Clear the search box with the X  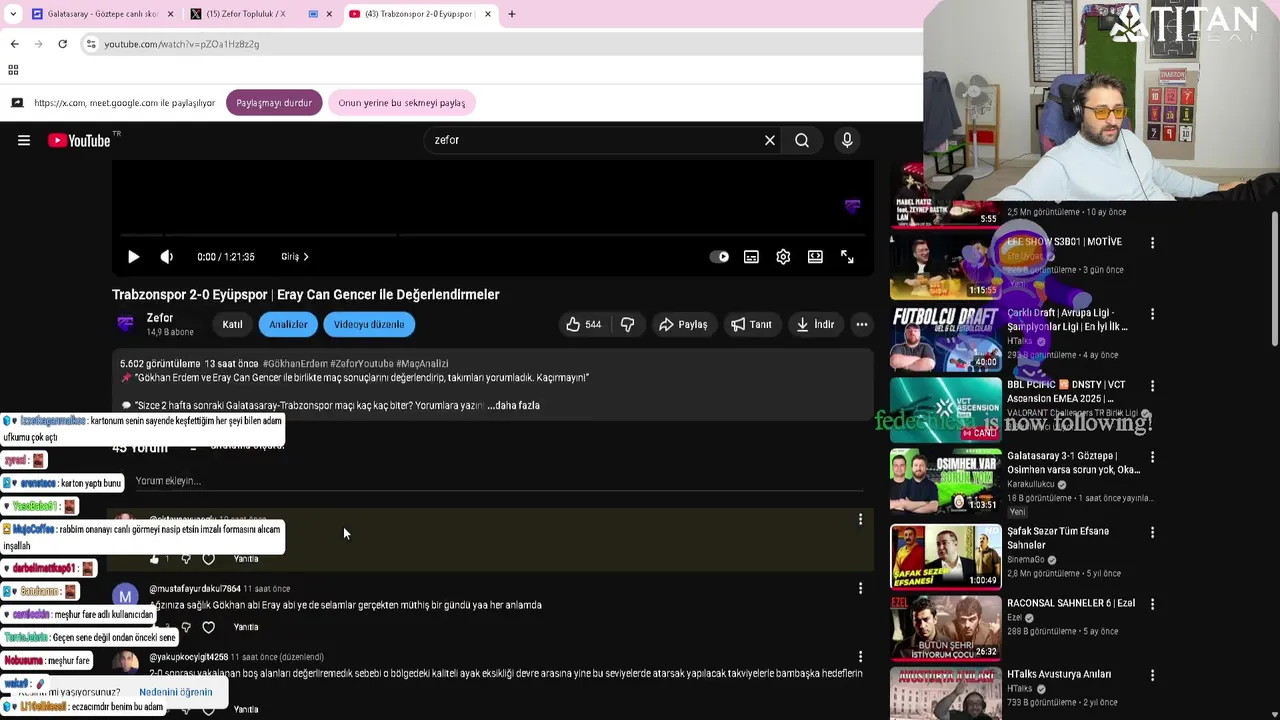pos(770,140)
